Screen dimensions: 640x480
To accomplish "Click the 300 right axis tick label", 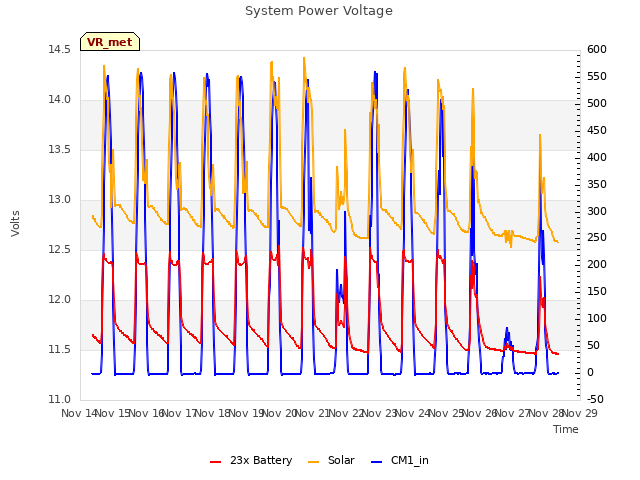I will tap(597, 211).
